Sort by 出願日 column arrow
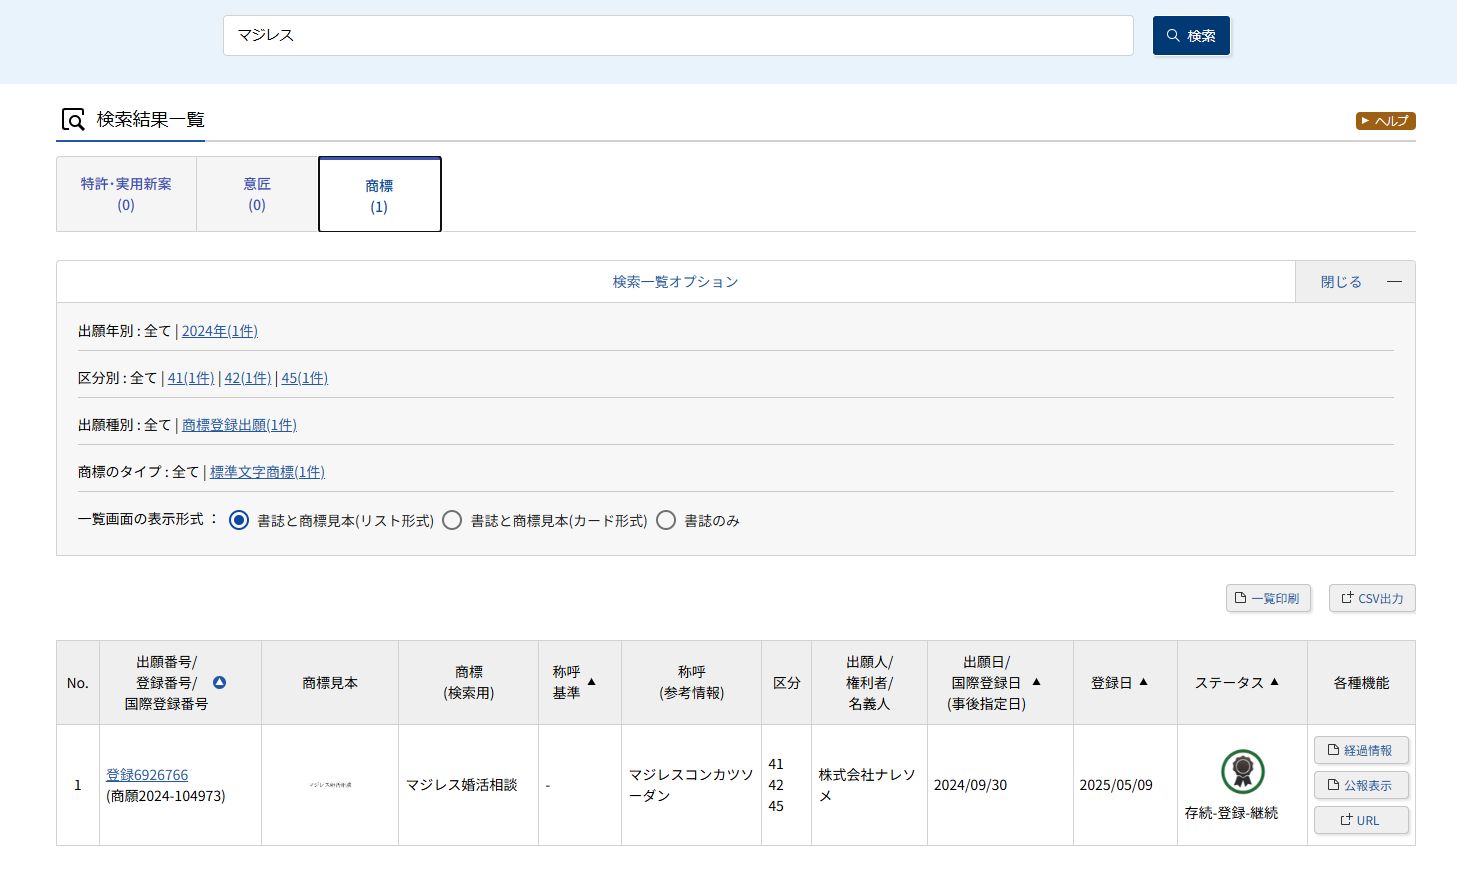The height and width of the screenshot is (870, 1457). [1036, 682]
